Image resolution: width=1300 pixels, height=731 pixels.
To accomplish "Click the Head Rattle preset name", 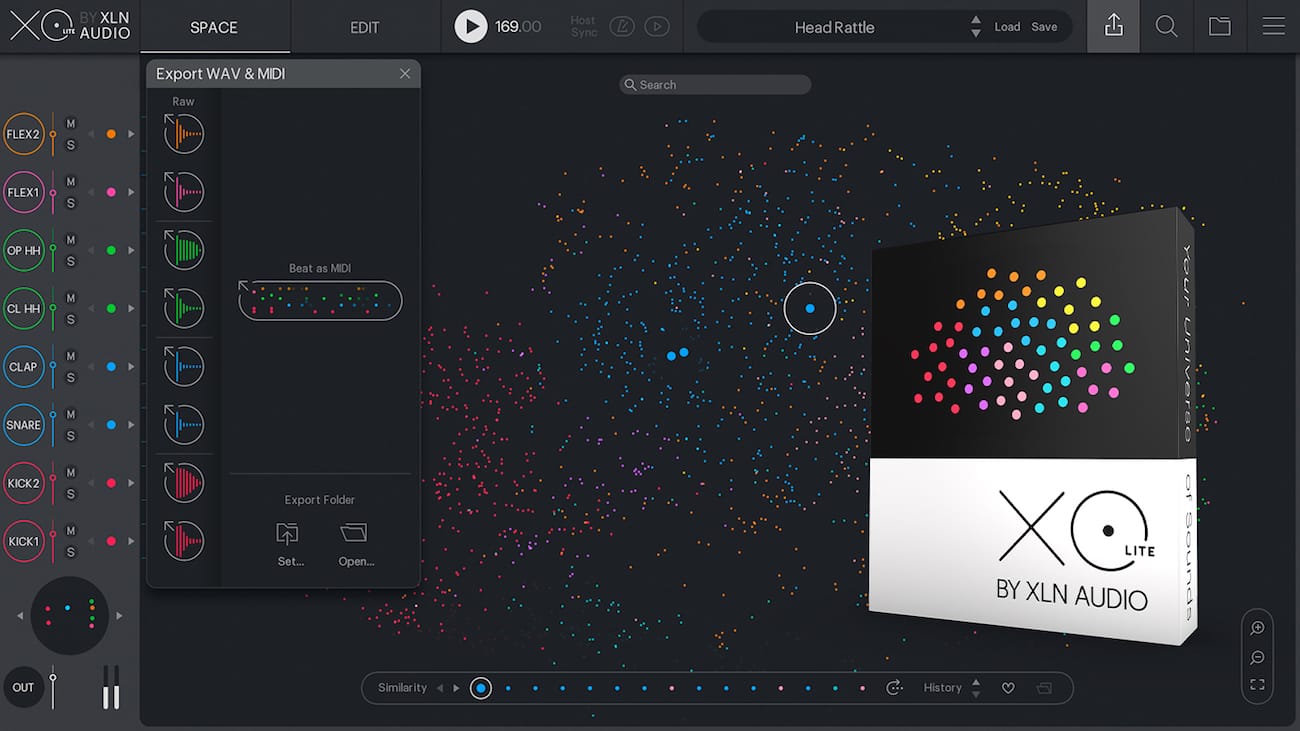I will click(834, 27).
